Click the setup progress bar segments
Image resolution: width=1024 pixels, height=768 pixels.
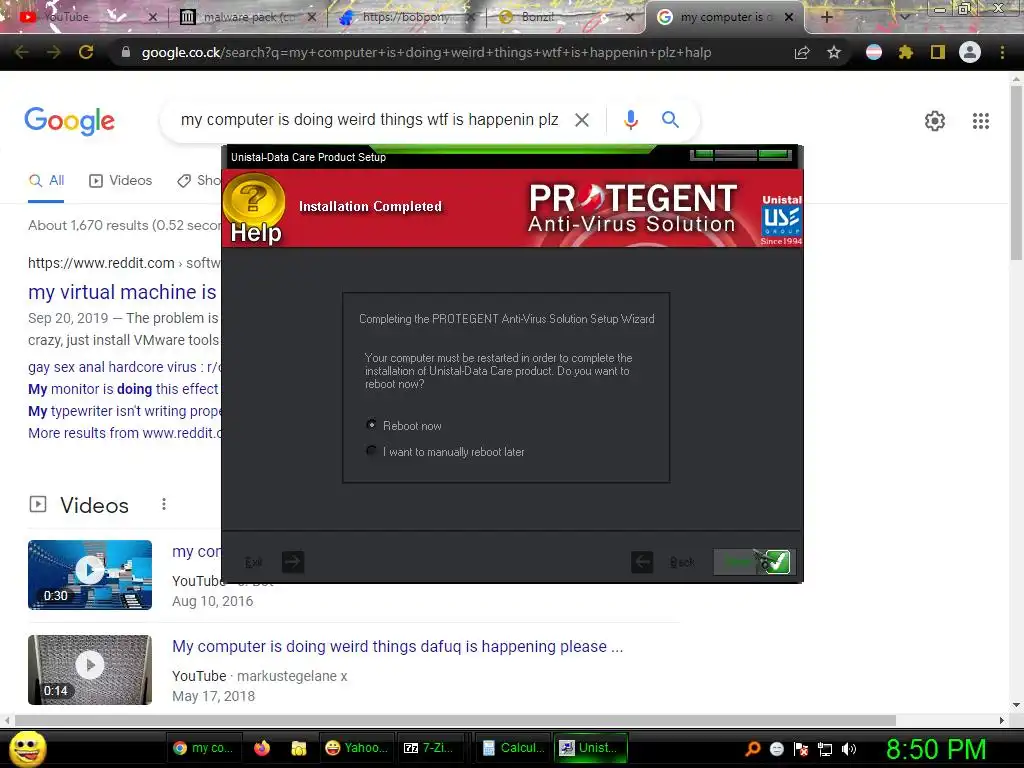pyautogui.click(x=741, y=155)
